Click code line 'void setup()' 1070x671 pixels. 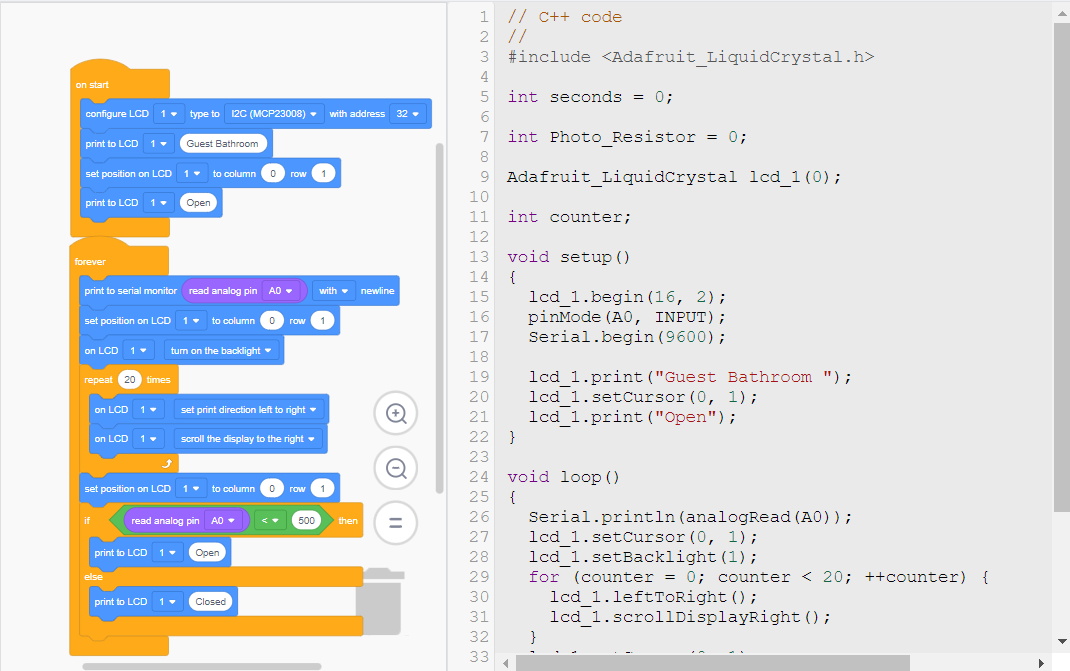[569, 257]
